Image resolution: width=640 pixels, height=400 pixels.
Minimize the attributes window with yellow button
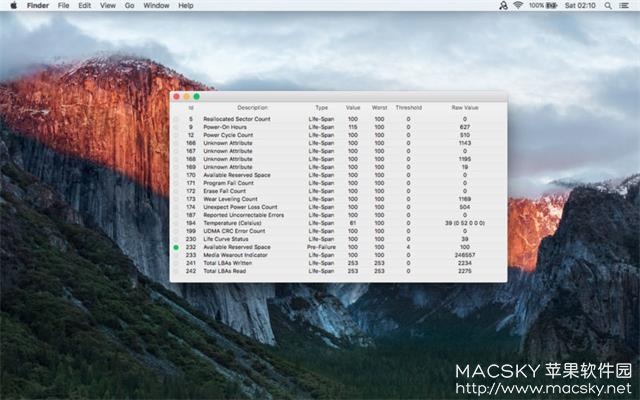(x=187, y=97)
